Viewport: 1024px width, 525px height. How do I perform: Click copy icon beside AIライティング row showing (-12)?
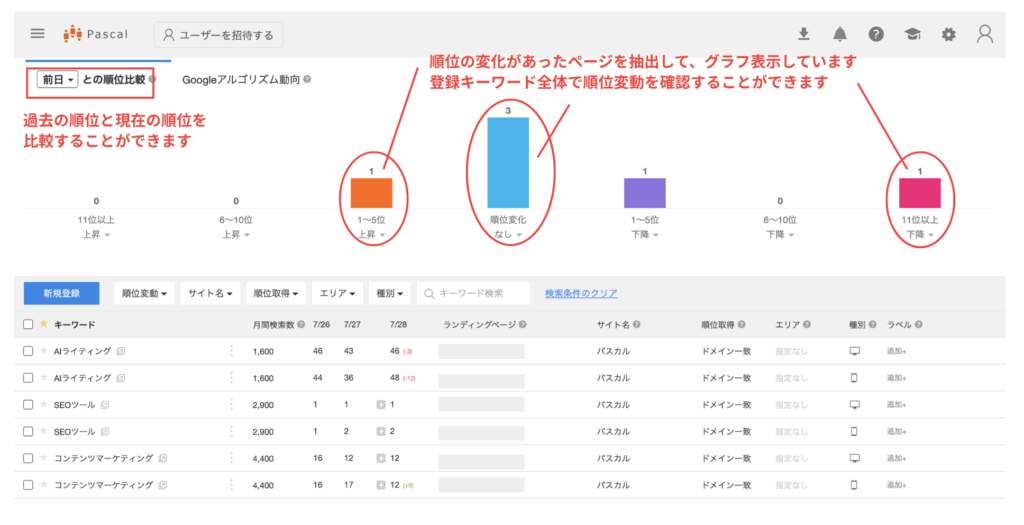point(121,378)
